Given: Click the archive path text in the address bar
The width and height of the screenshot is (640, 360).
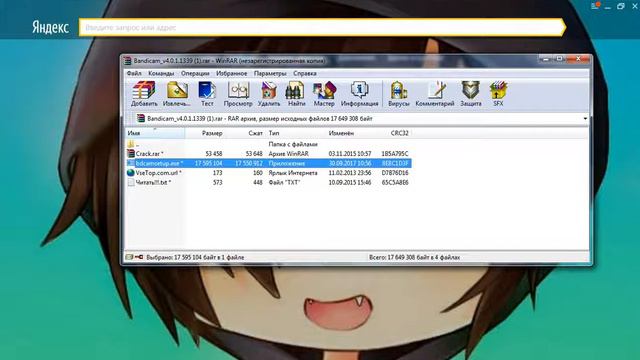Looking at the screenshot, I should (260, 119).
